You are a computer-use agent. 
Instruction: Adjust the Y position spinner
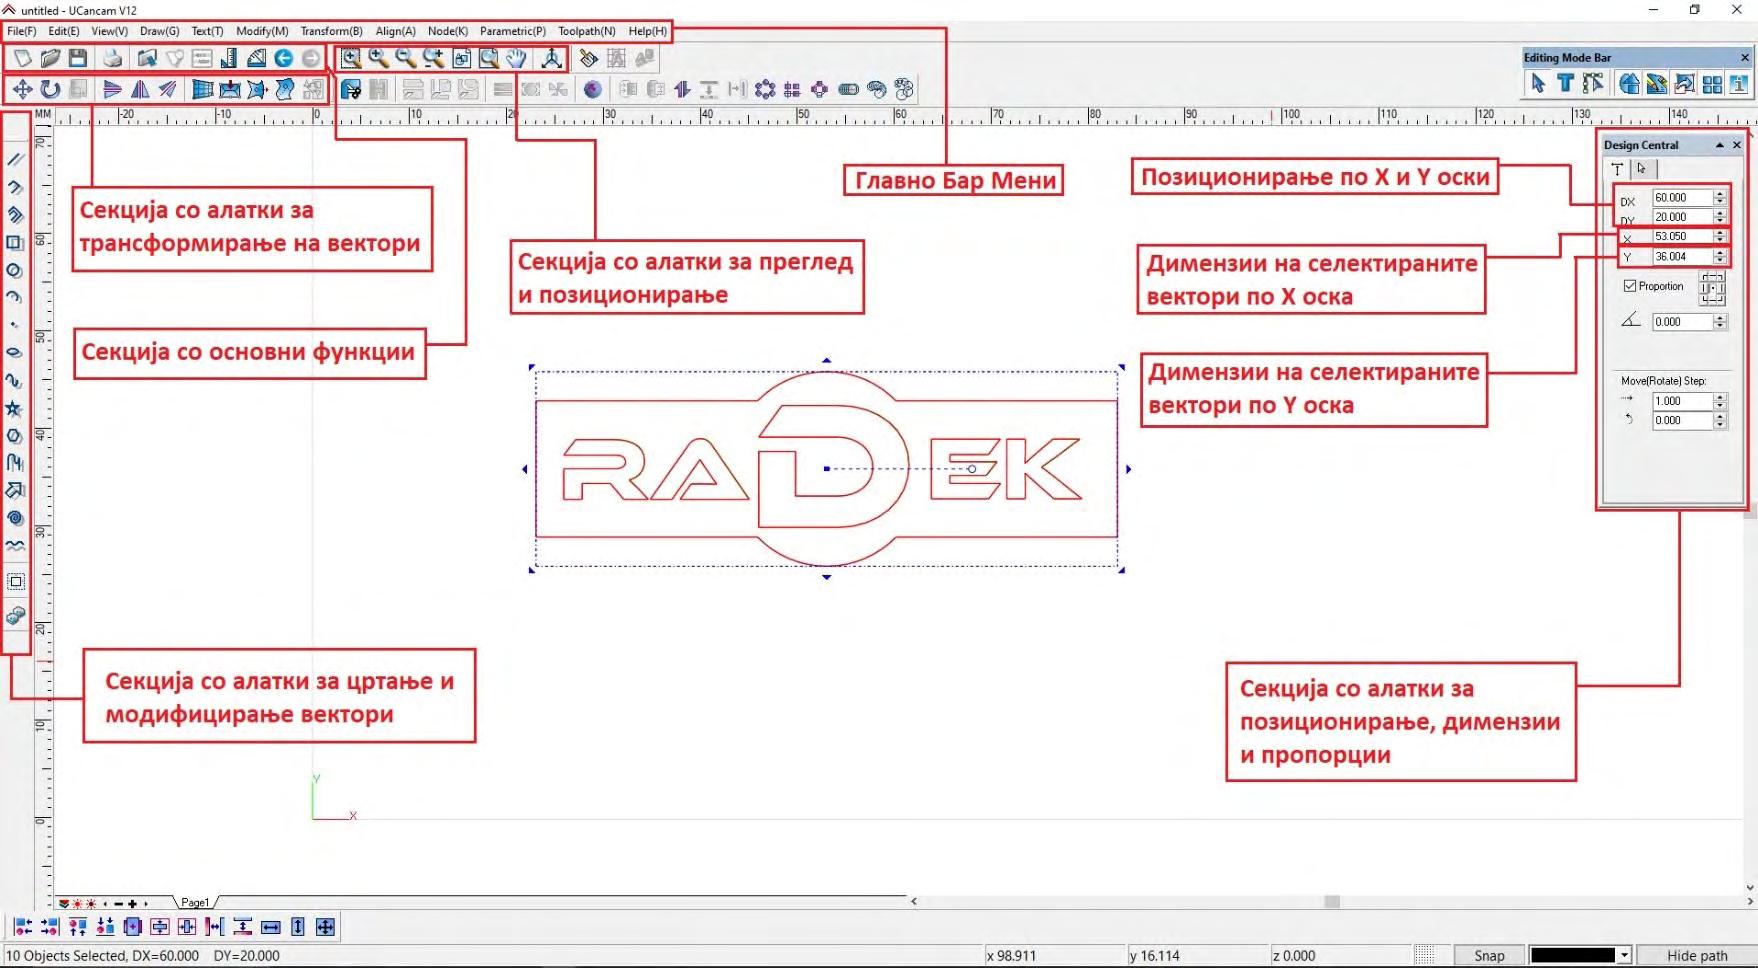[x=1720, y=257]
